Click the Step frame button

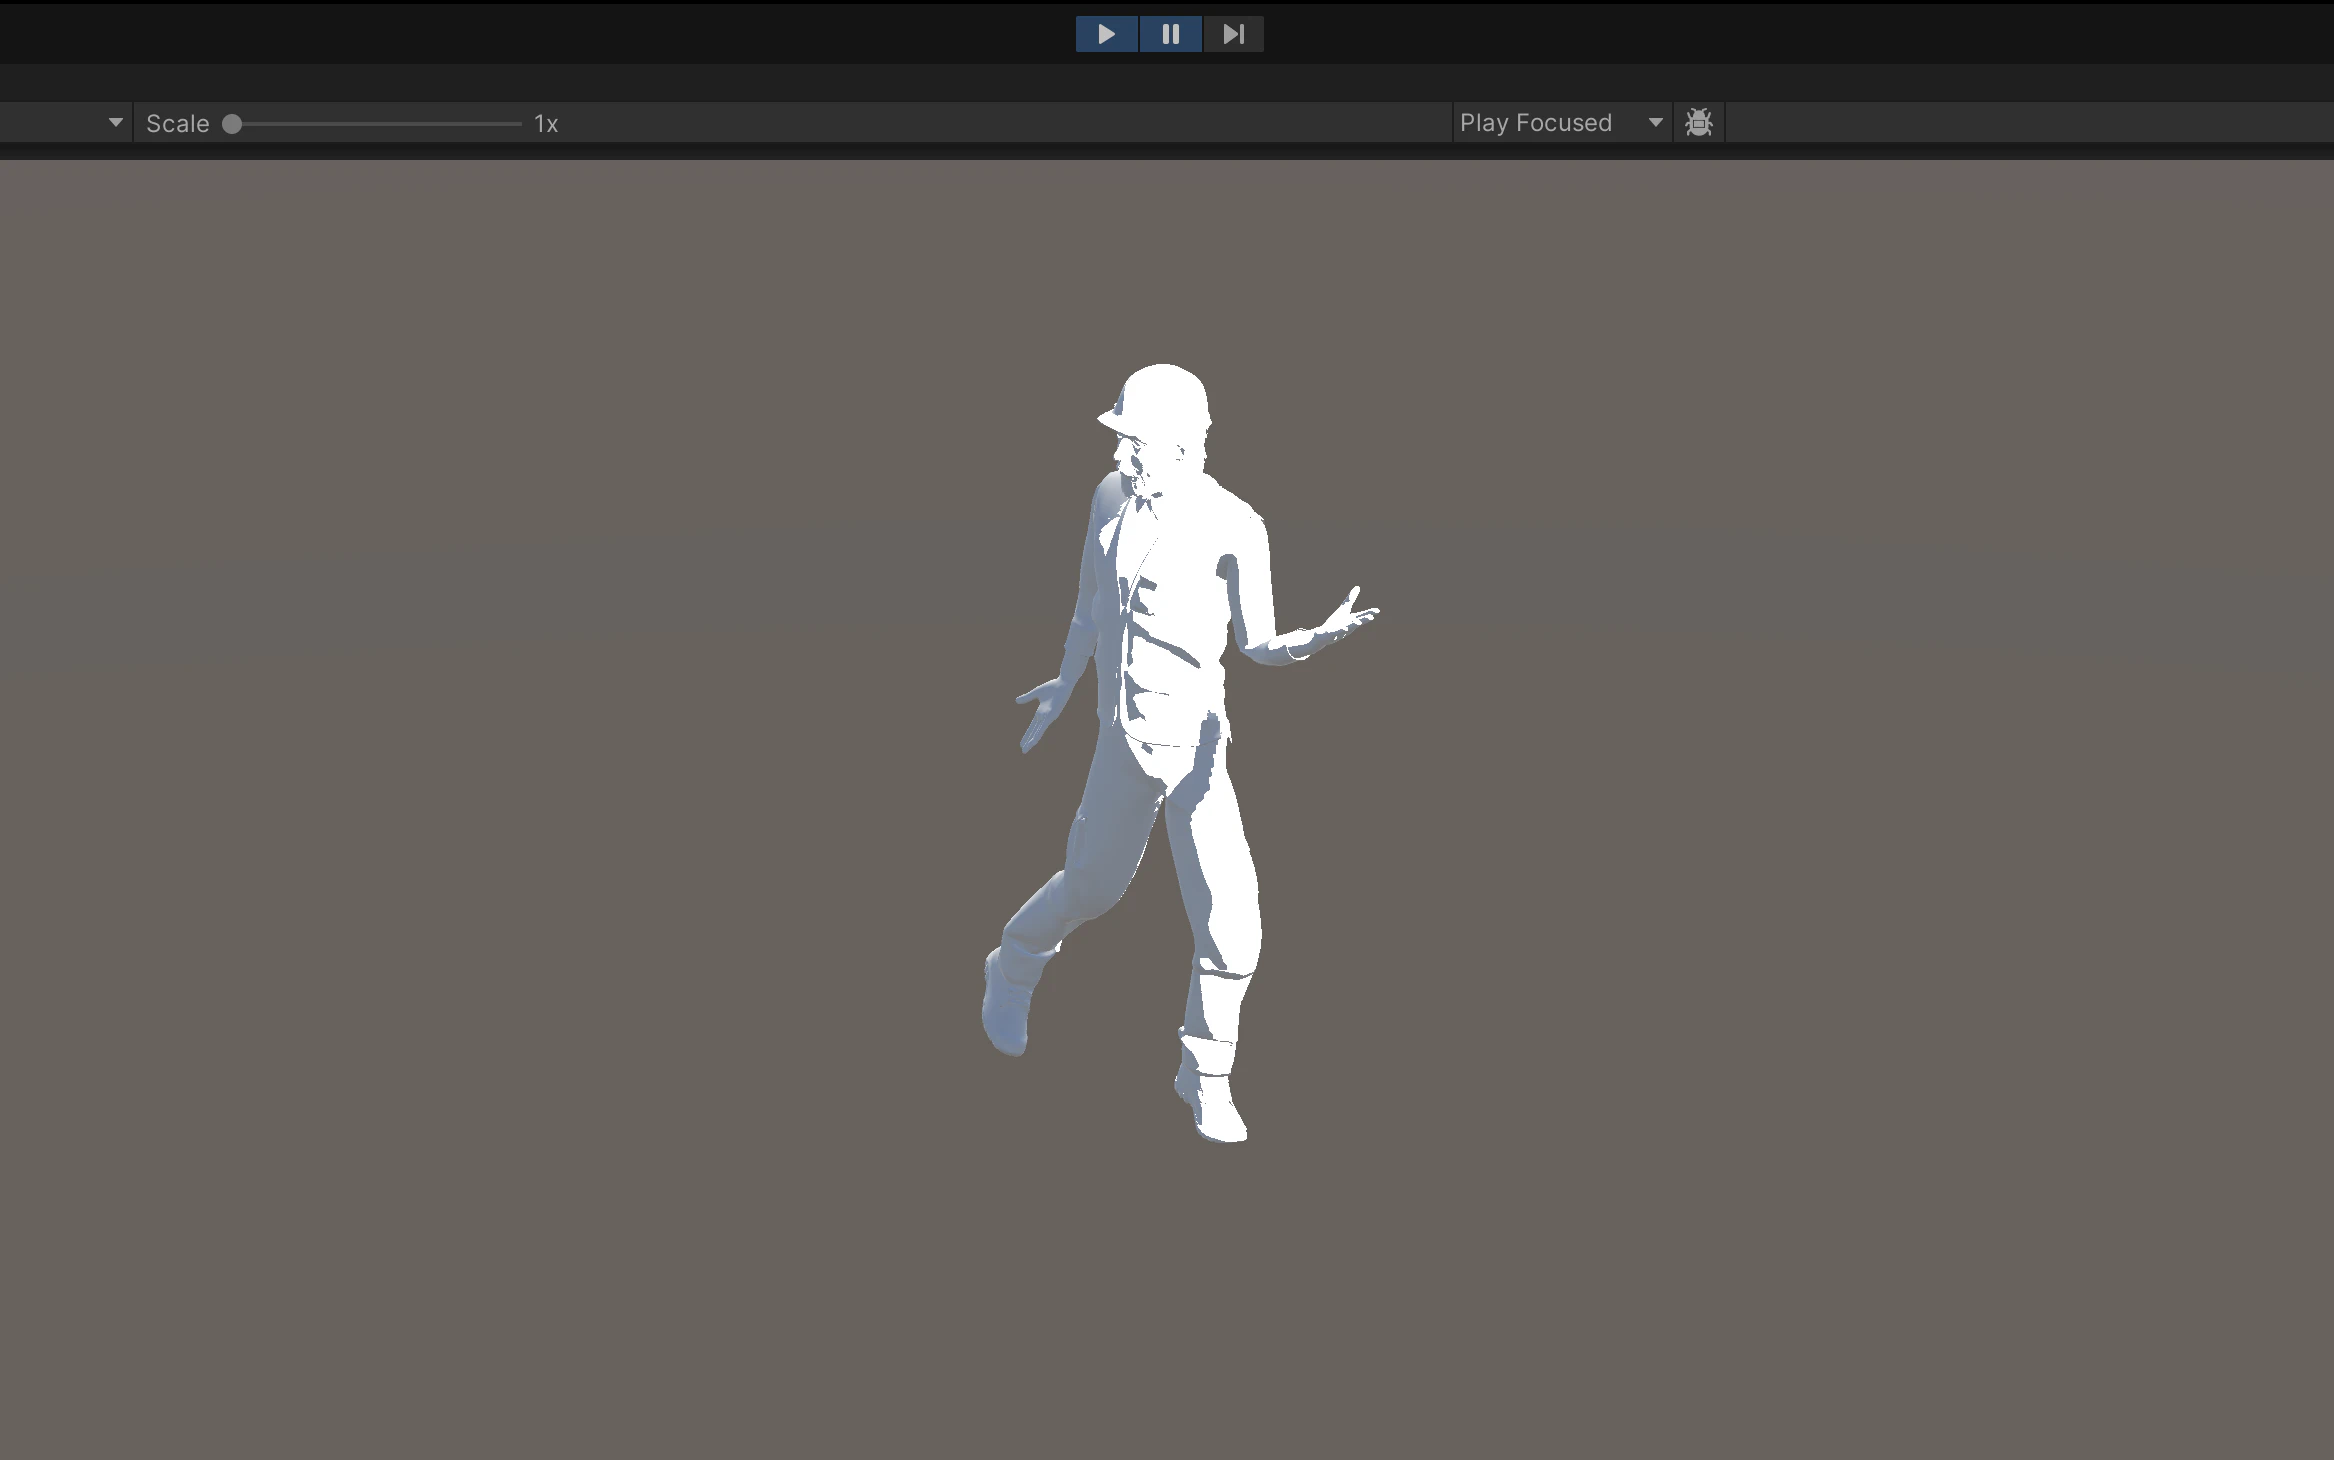[x=1233, y=34]
